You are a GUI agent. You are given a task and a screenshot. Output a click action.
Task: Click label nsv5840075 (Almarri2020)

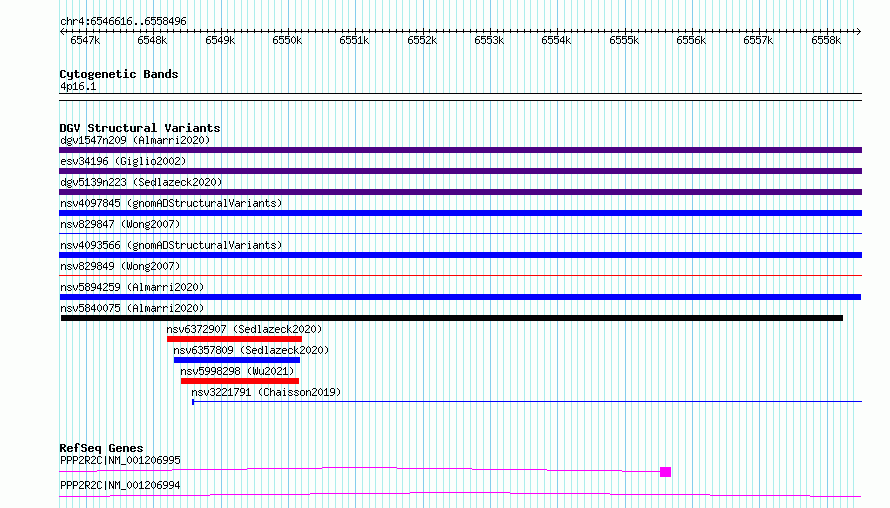[x=132, y=308]
